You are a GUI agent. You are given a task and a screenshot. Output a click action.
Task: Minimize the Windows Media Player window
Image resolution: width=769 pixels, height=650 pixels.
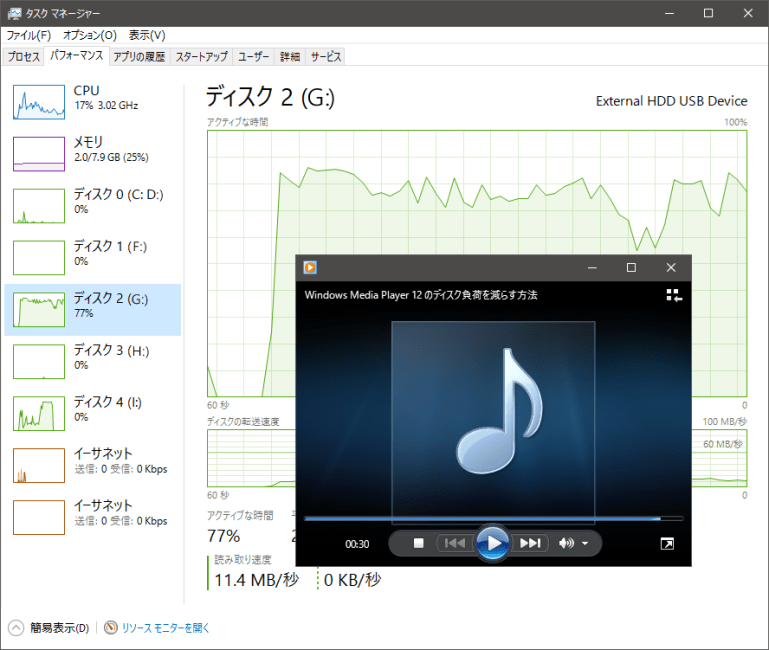pyautogui.click(x=592, y=267)
